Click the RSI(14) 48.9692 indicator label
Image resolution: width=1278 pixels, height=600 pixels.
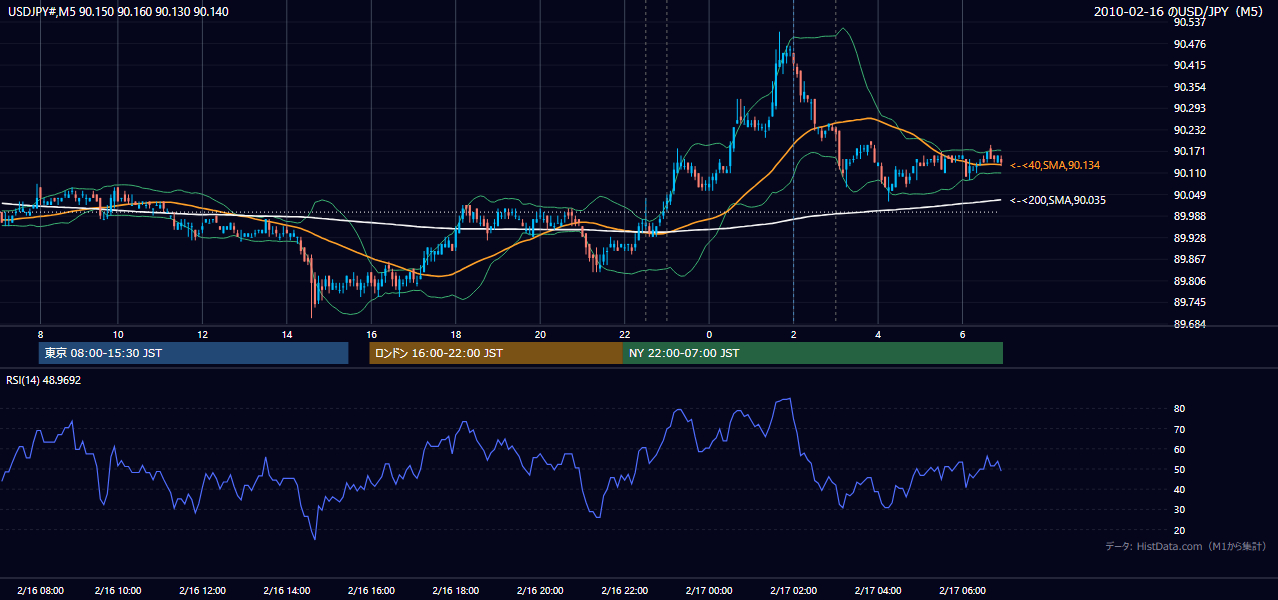coord(44,380)
